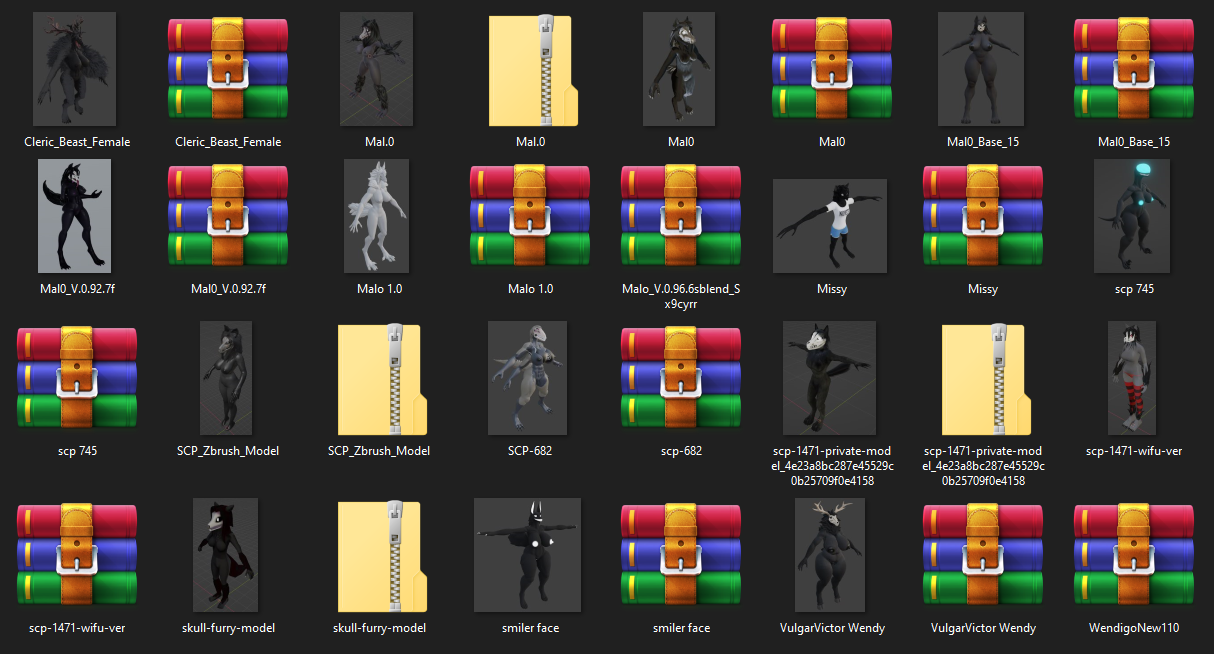Select the Malo 1.0 white model thumbnail
The image size is (1214, 654).
(x=377, y=216)
